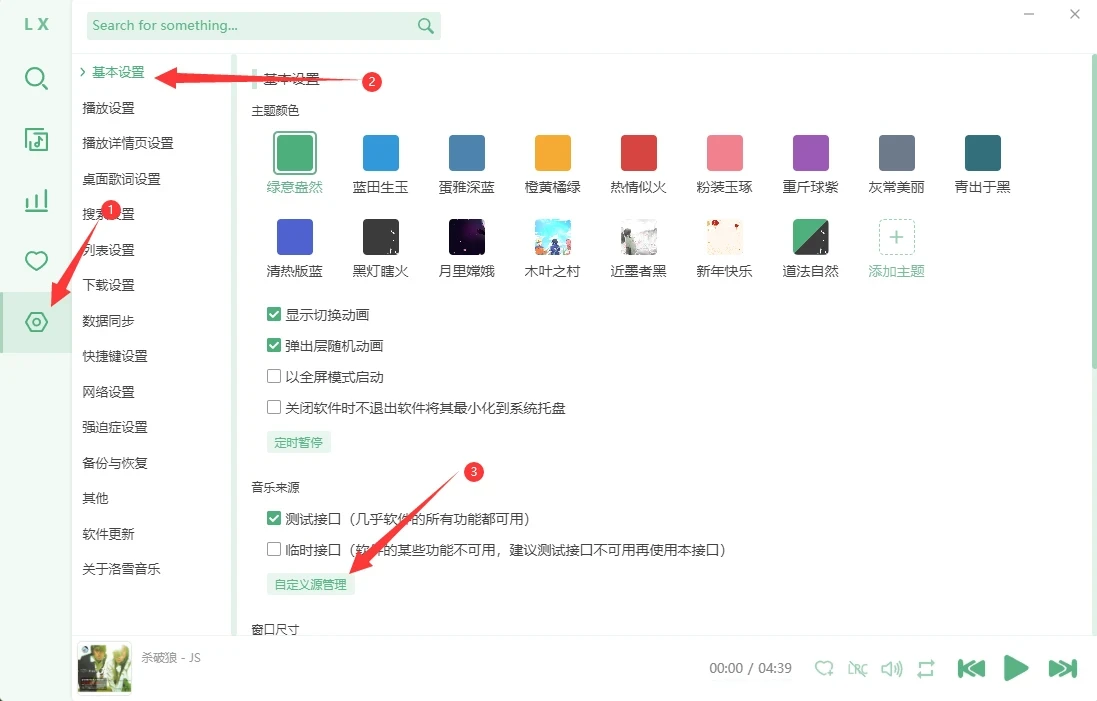This screenshot has width=1097, height=701.
Task: Enable 临时接口 music source checkbox
Action: (x=274, y=549)
